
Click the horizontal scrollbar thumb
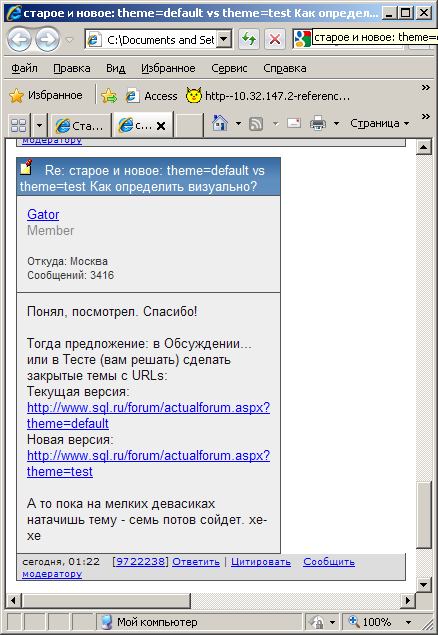pyautogui.click(x=105, y=600)
